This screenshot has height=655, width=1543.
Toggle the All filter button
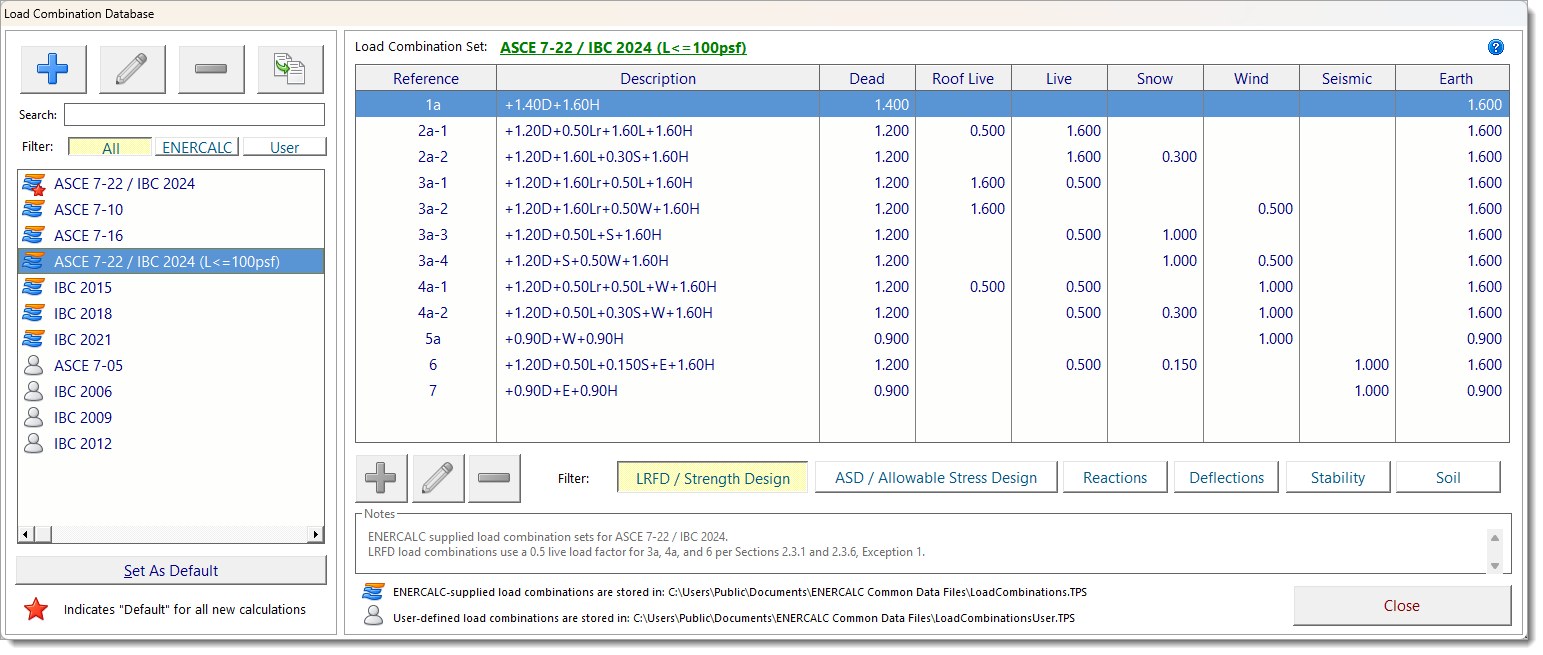point(110,147)
